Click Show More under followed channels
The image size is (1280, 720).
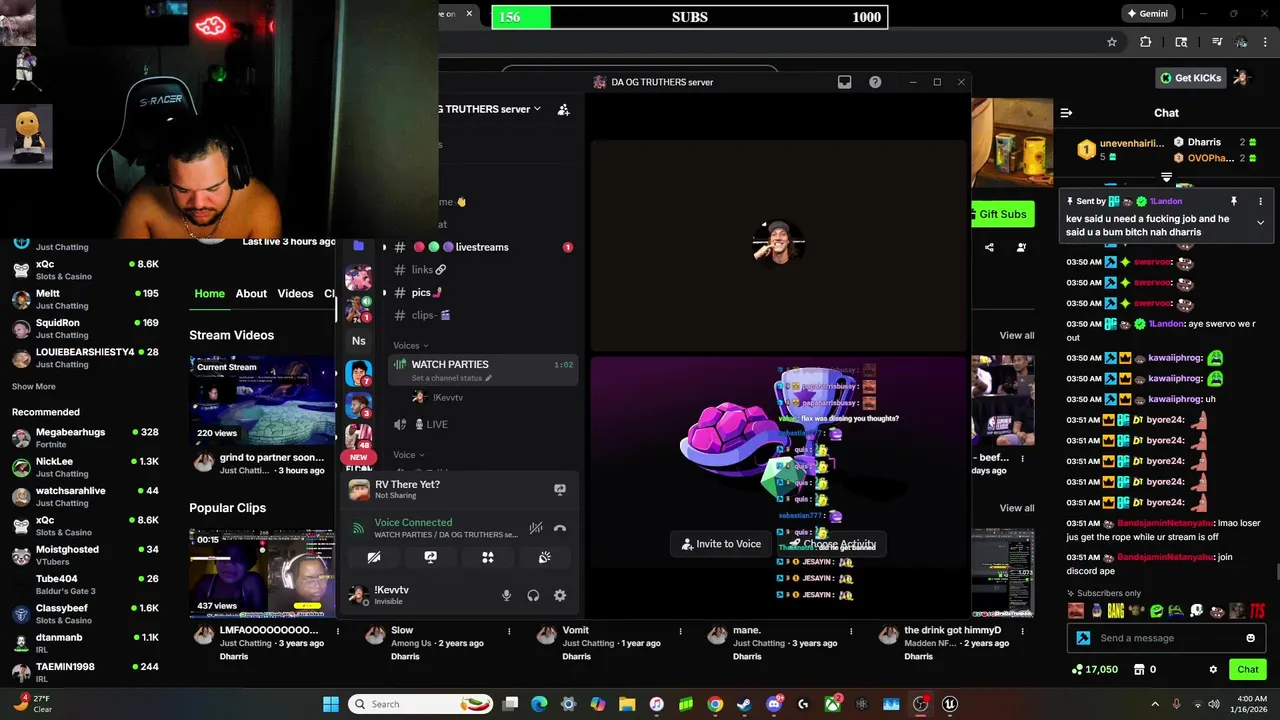tap(33, 386)
